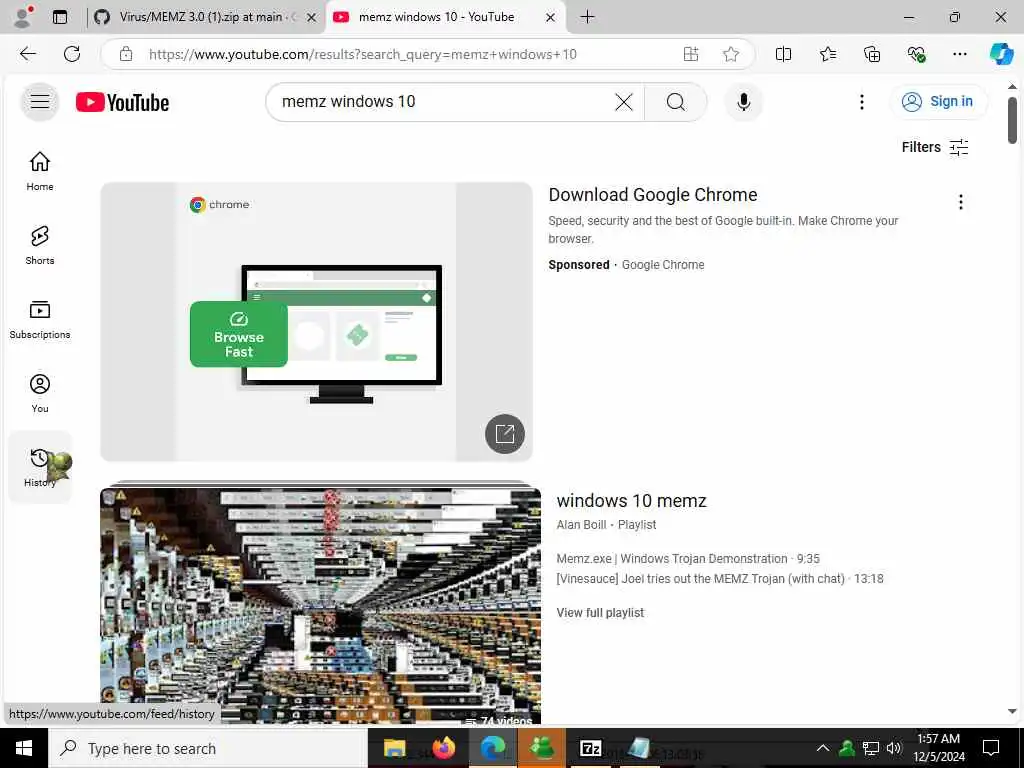Click scrollbar down arrow
1024x768 pixels.
(1012, 711)
